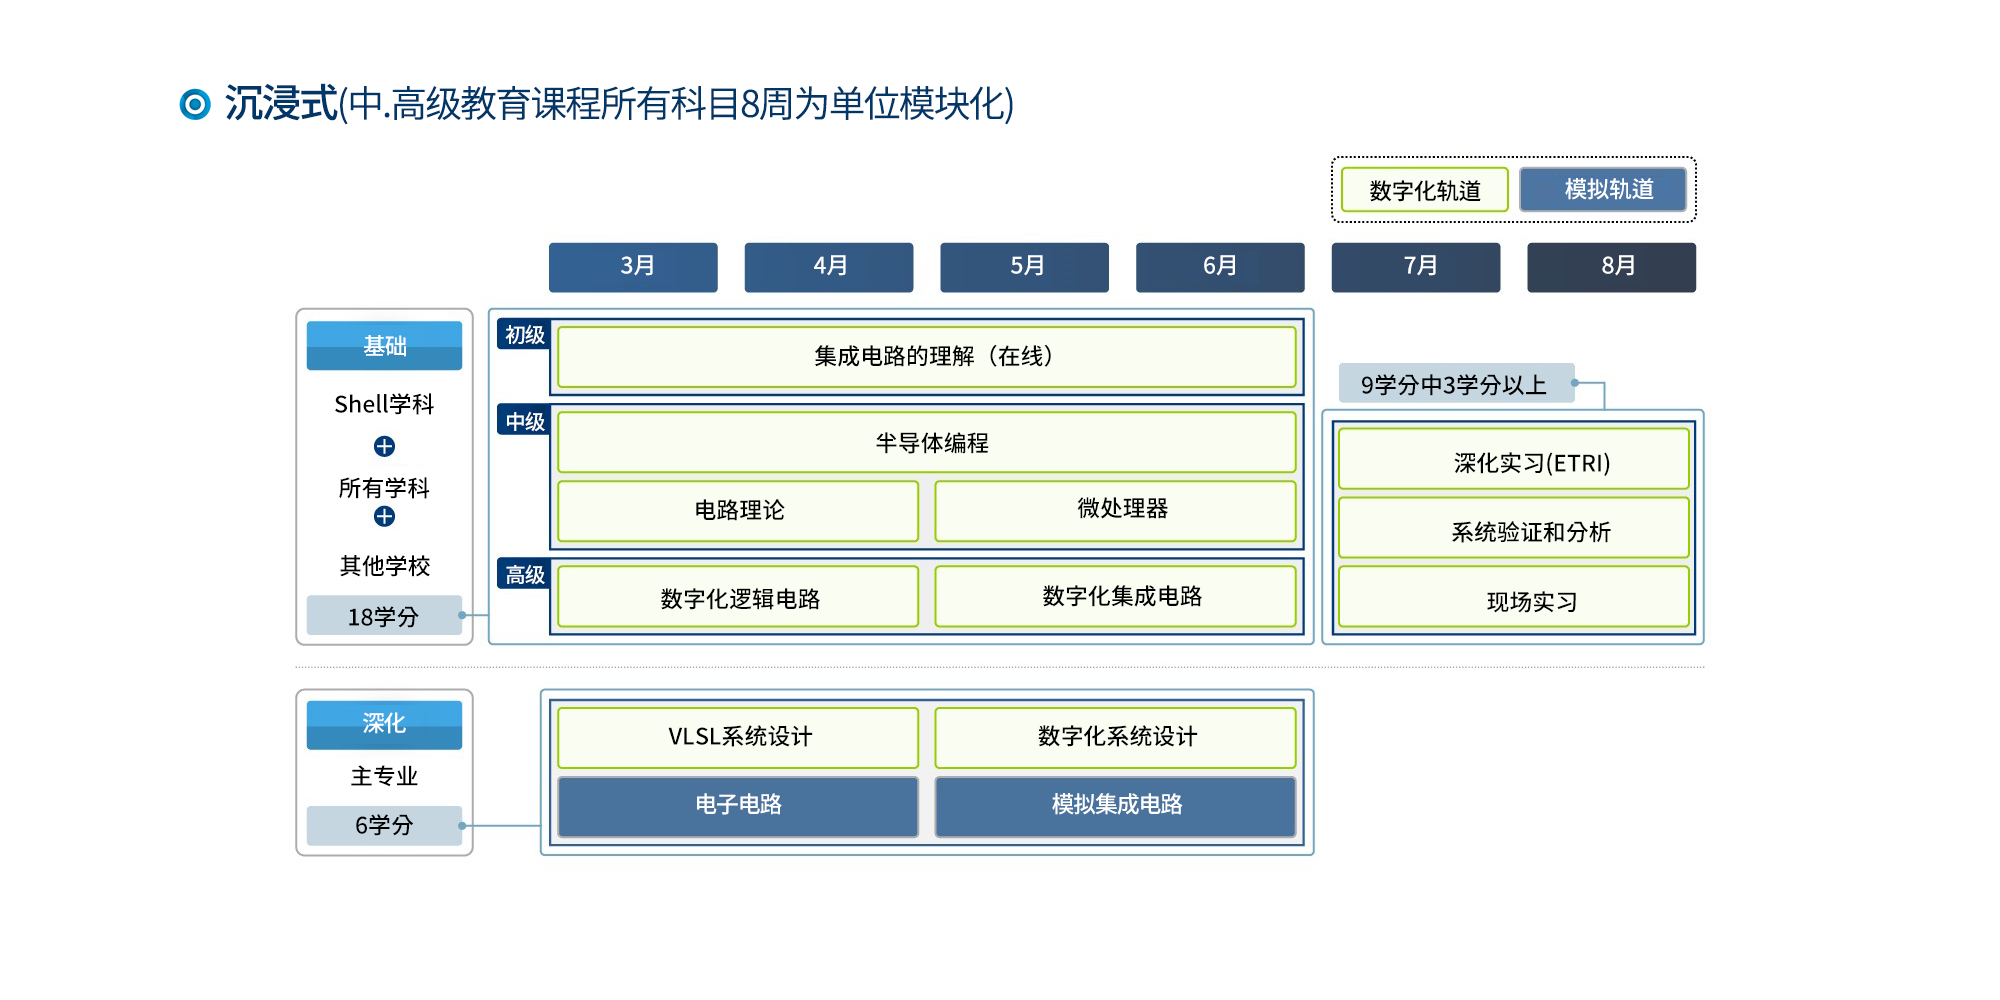
Task: Select the 数字化逻辑电路 course box
Action: point(738,597)
